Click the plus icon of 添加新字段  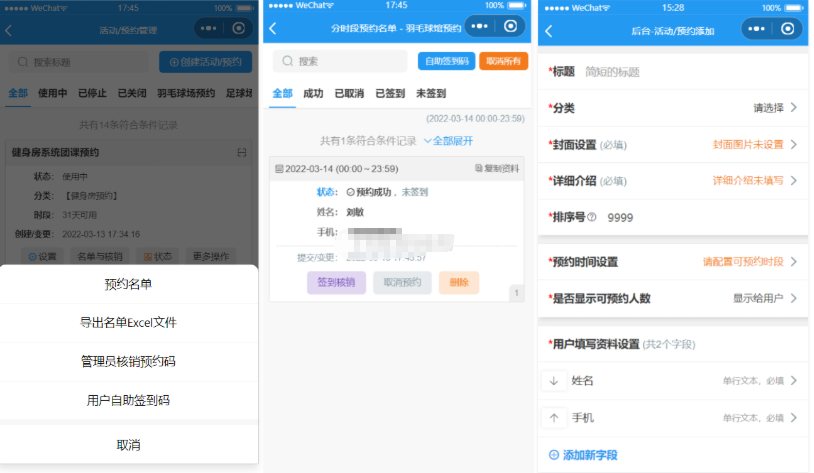tap(554, 455)
